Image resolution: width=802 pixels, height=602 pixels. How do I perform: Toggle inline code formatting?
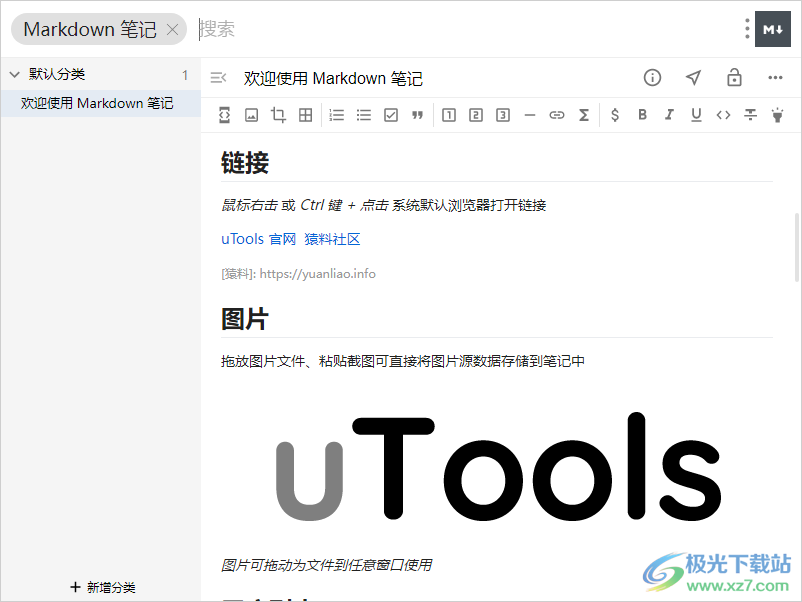point(723,115)
